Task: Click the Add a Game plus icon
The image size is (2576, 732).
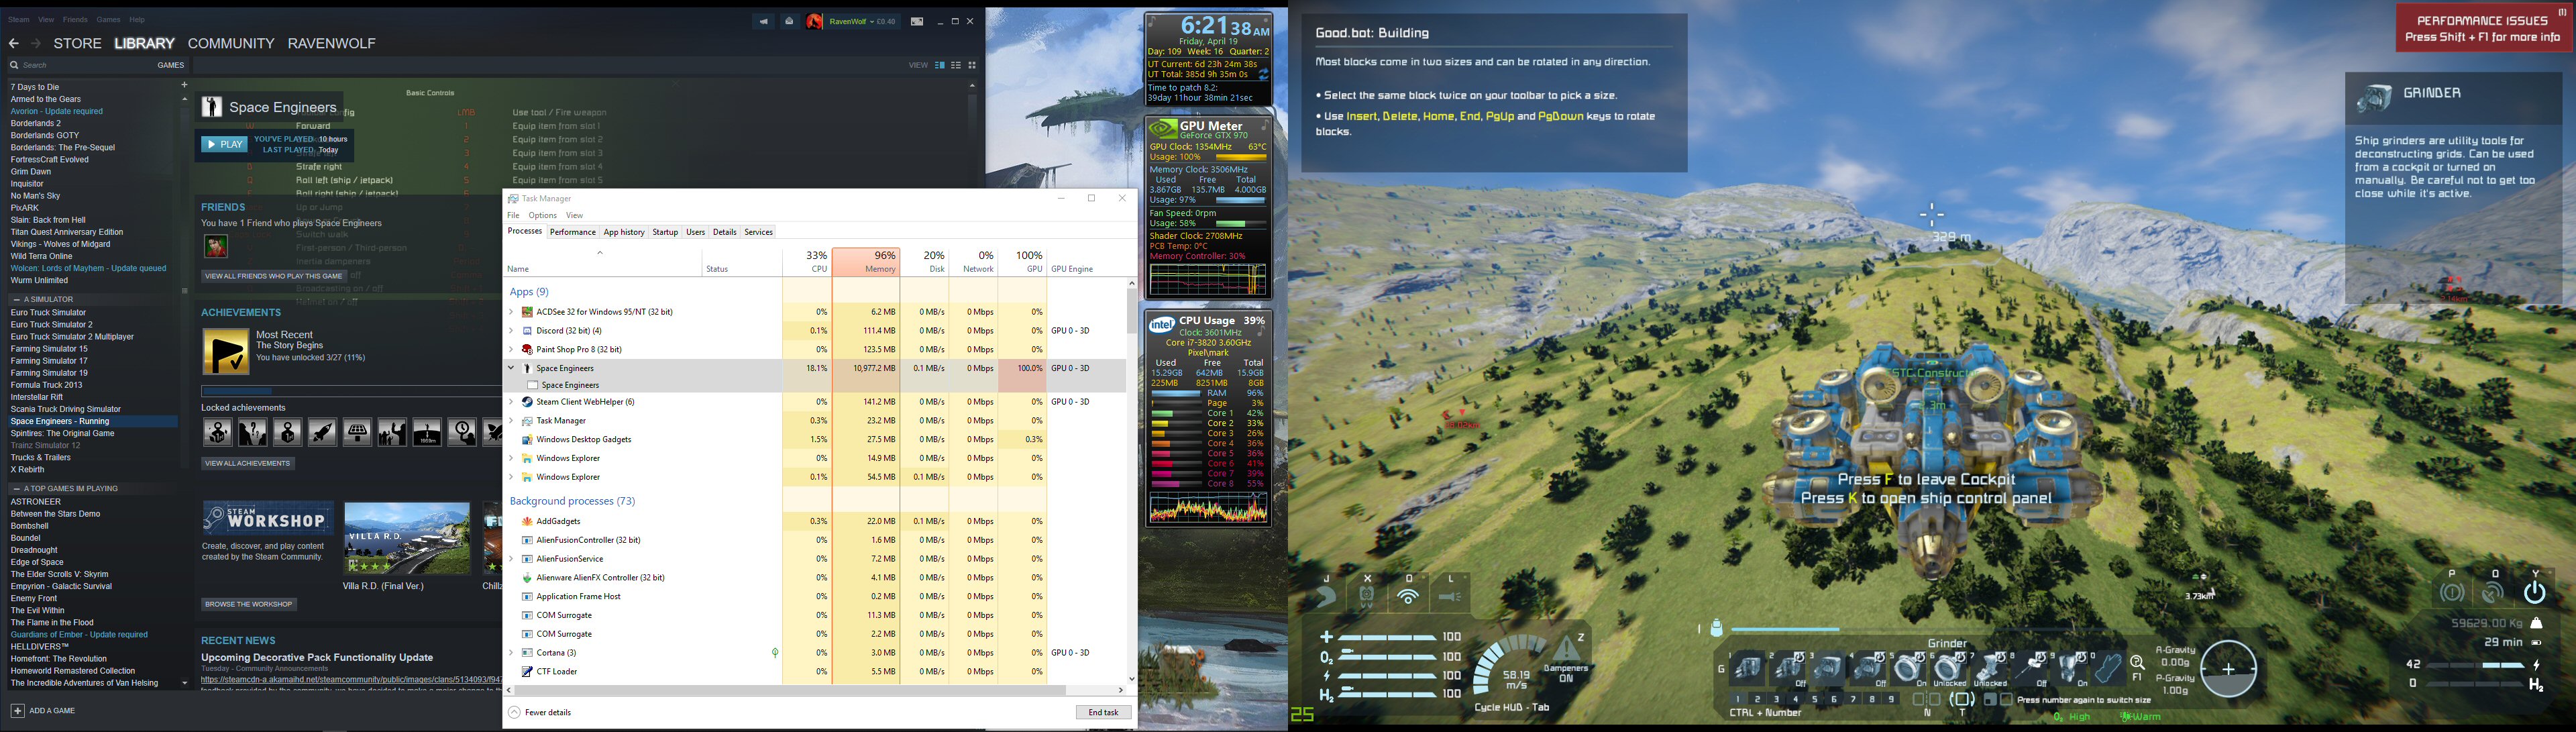Action: 17,711
